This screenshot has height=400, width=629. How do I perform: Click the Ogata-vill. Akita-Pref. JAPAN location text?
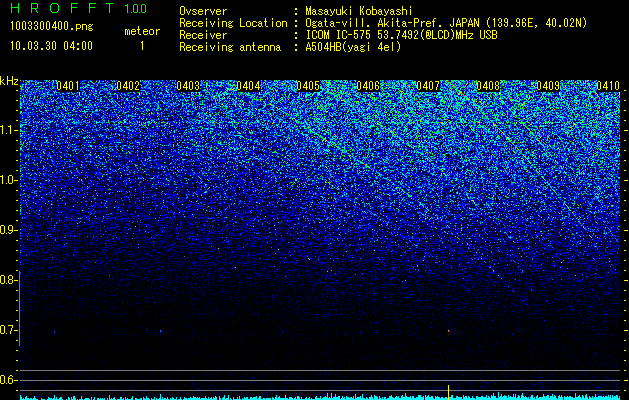click(446, 23)
